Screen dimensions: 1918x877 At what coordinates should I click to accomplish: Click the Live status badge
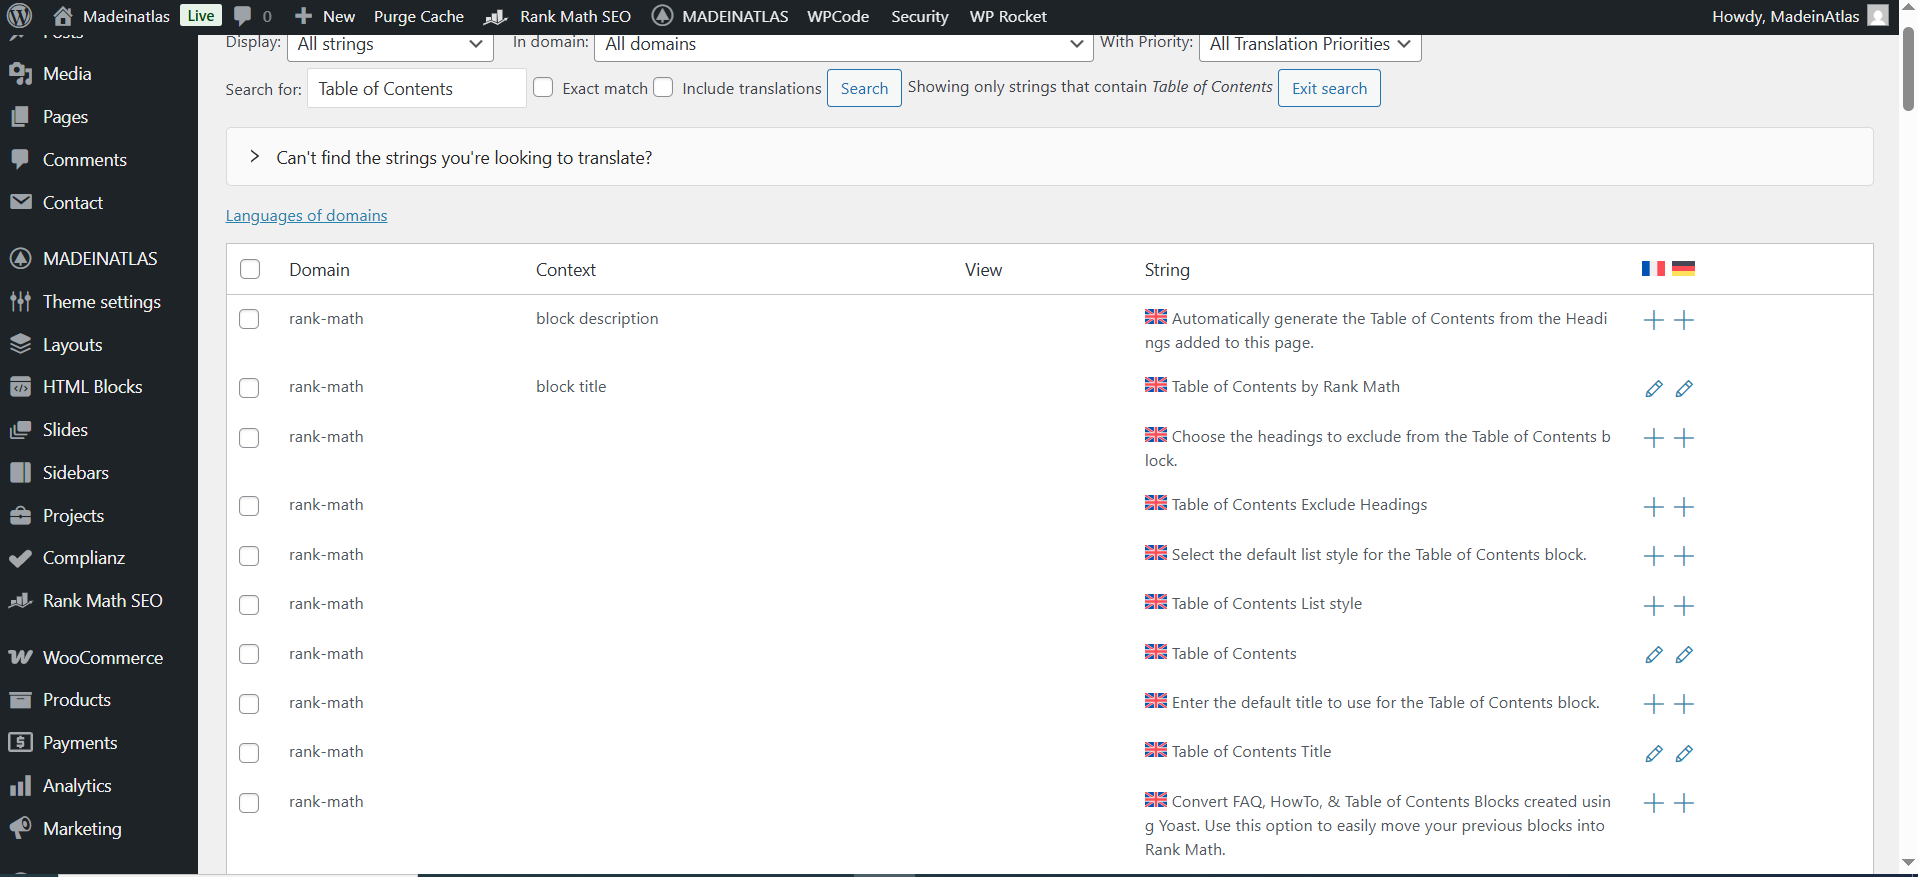click(201, 15)
